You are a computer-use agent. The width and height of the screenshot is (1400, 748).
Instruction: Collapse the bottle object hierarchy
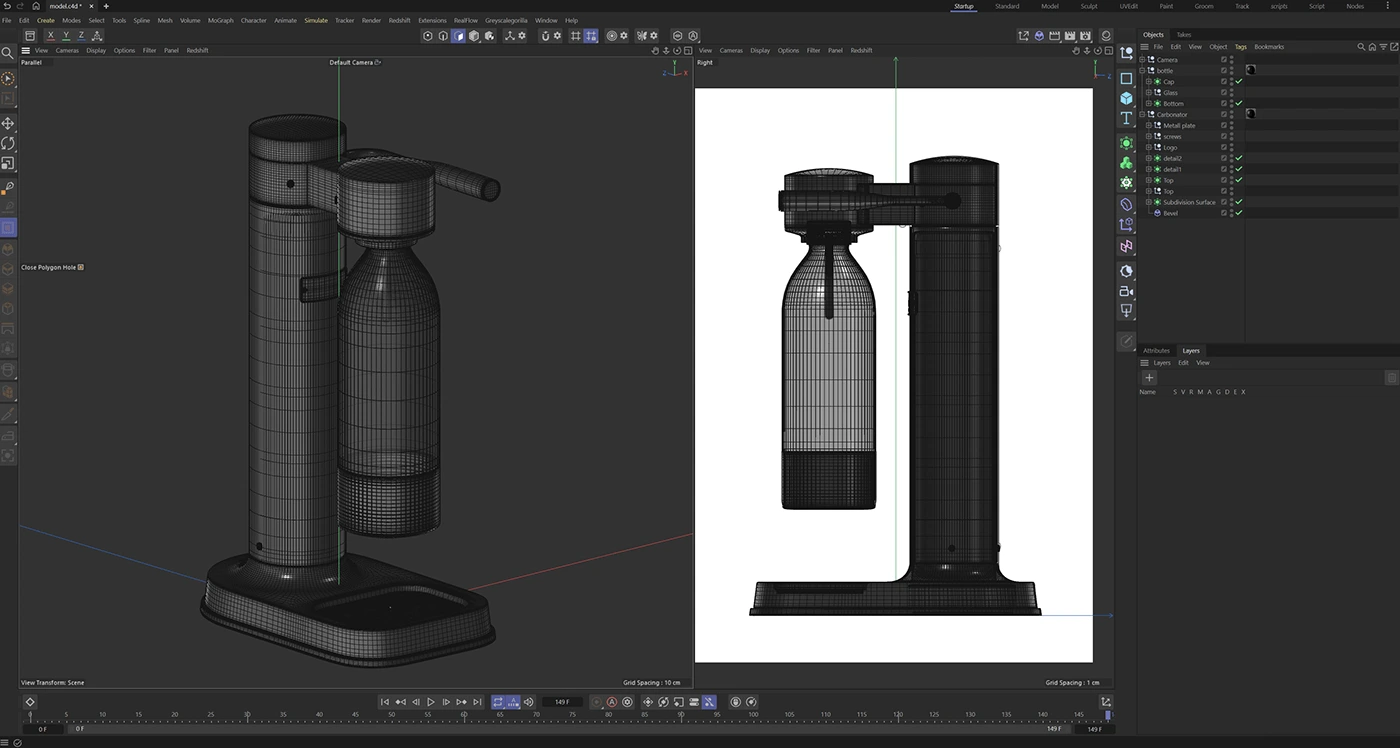coord(1142,71)
